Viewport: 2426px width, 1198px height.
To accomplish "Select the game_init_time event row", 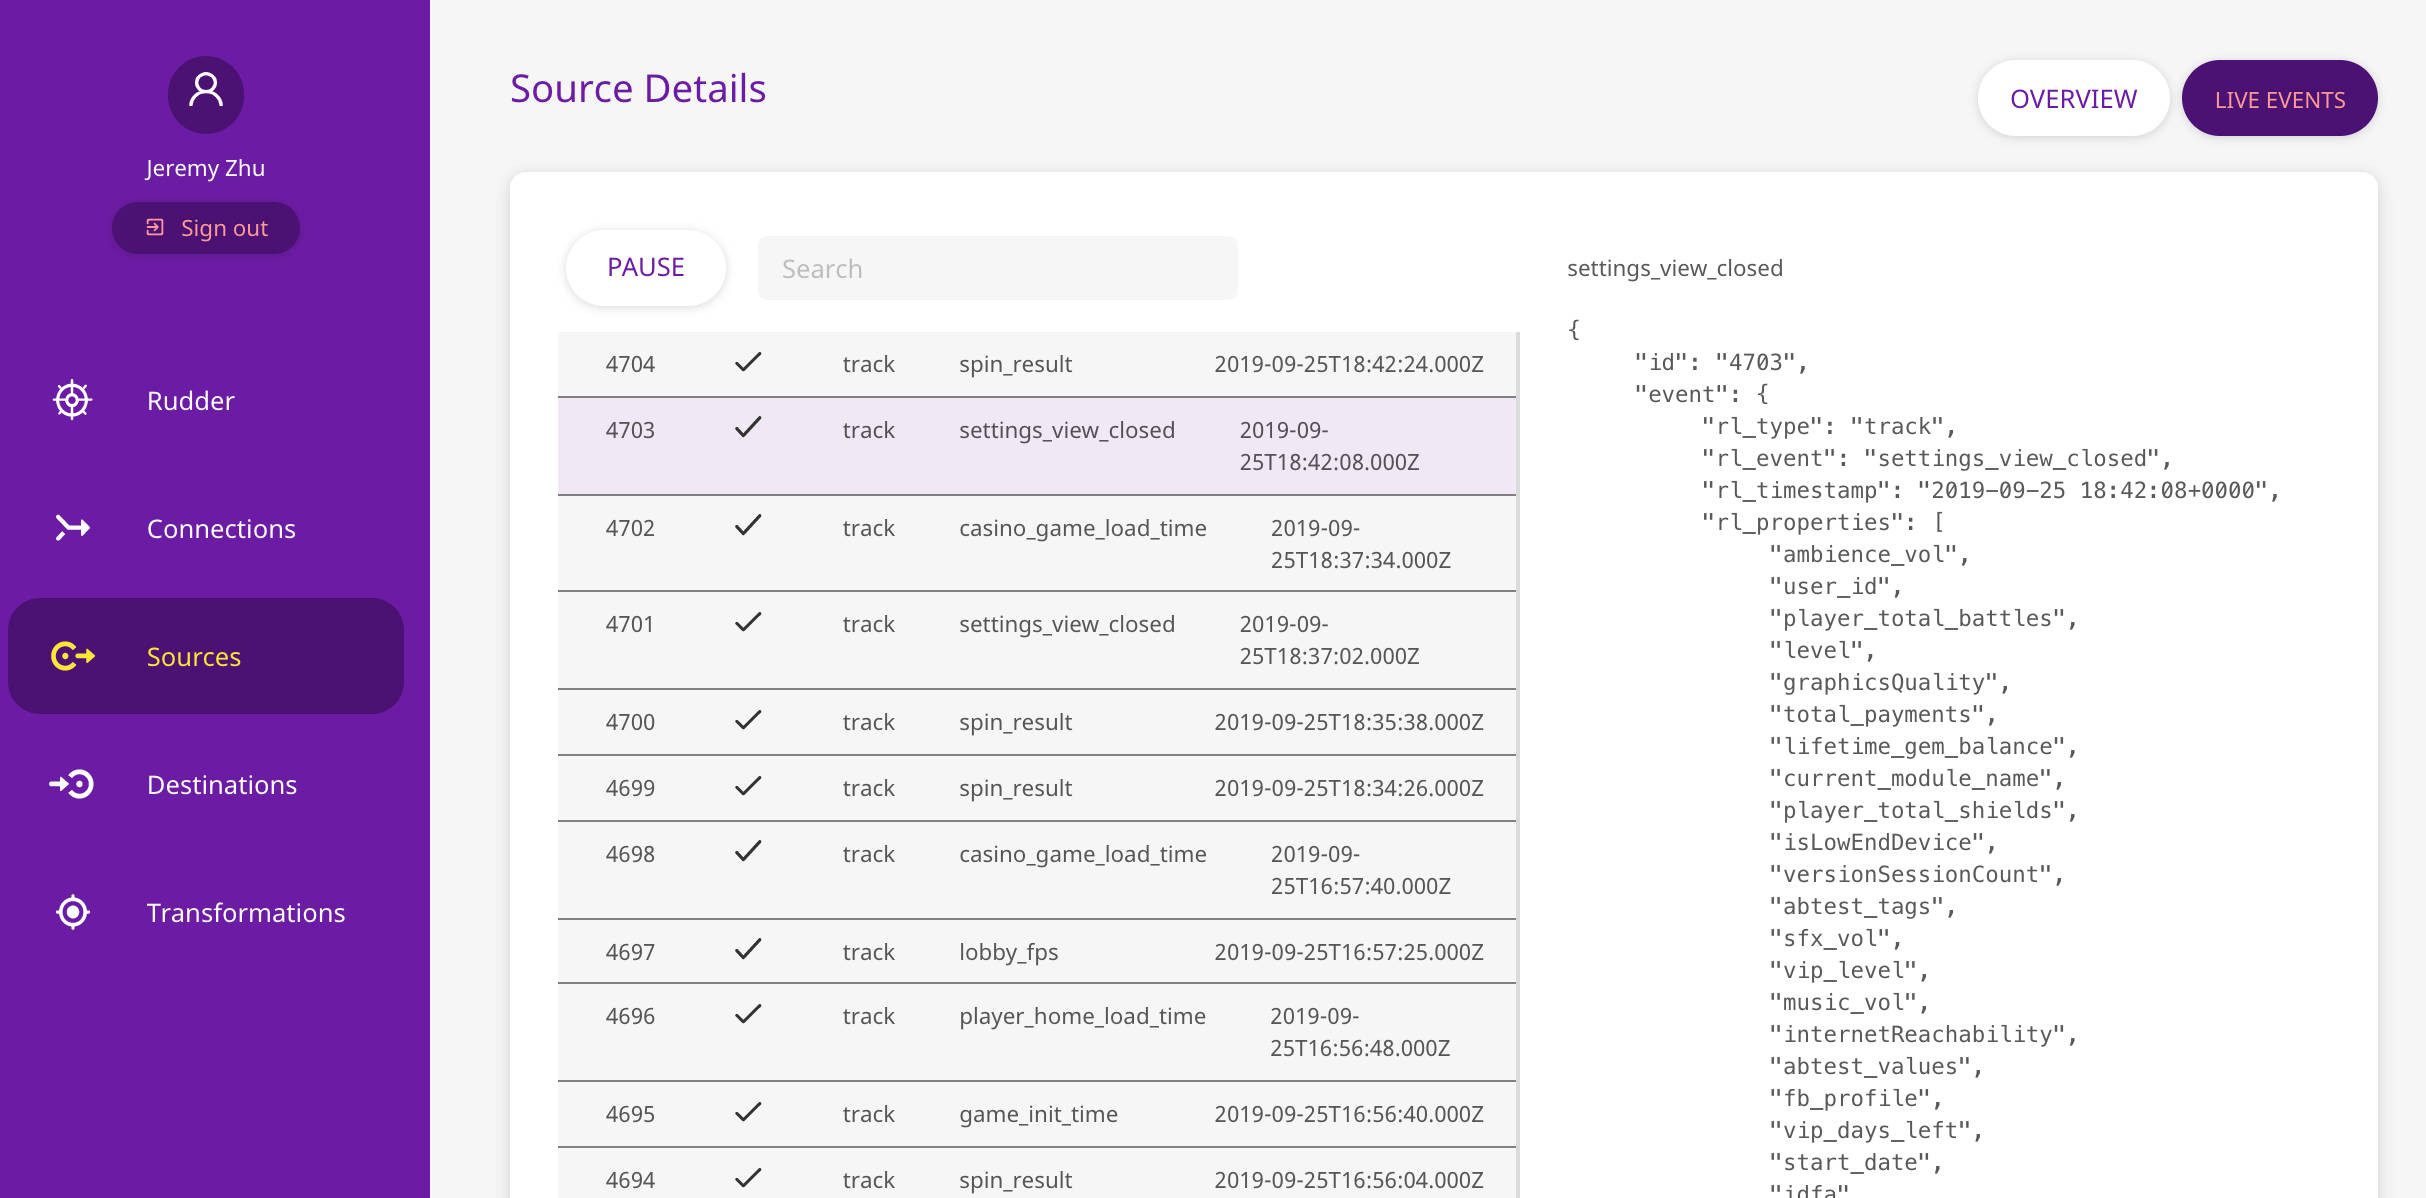I will 1036,1113.
